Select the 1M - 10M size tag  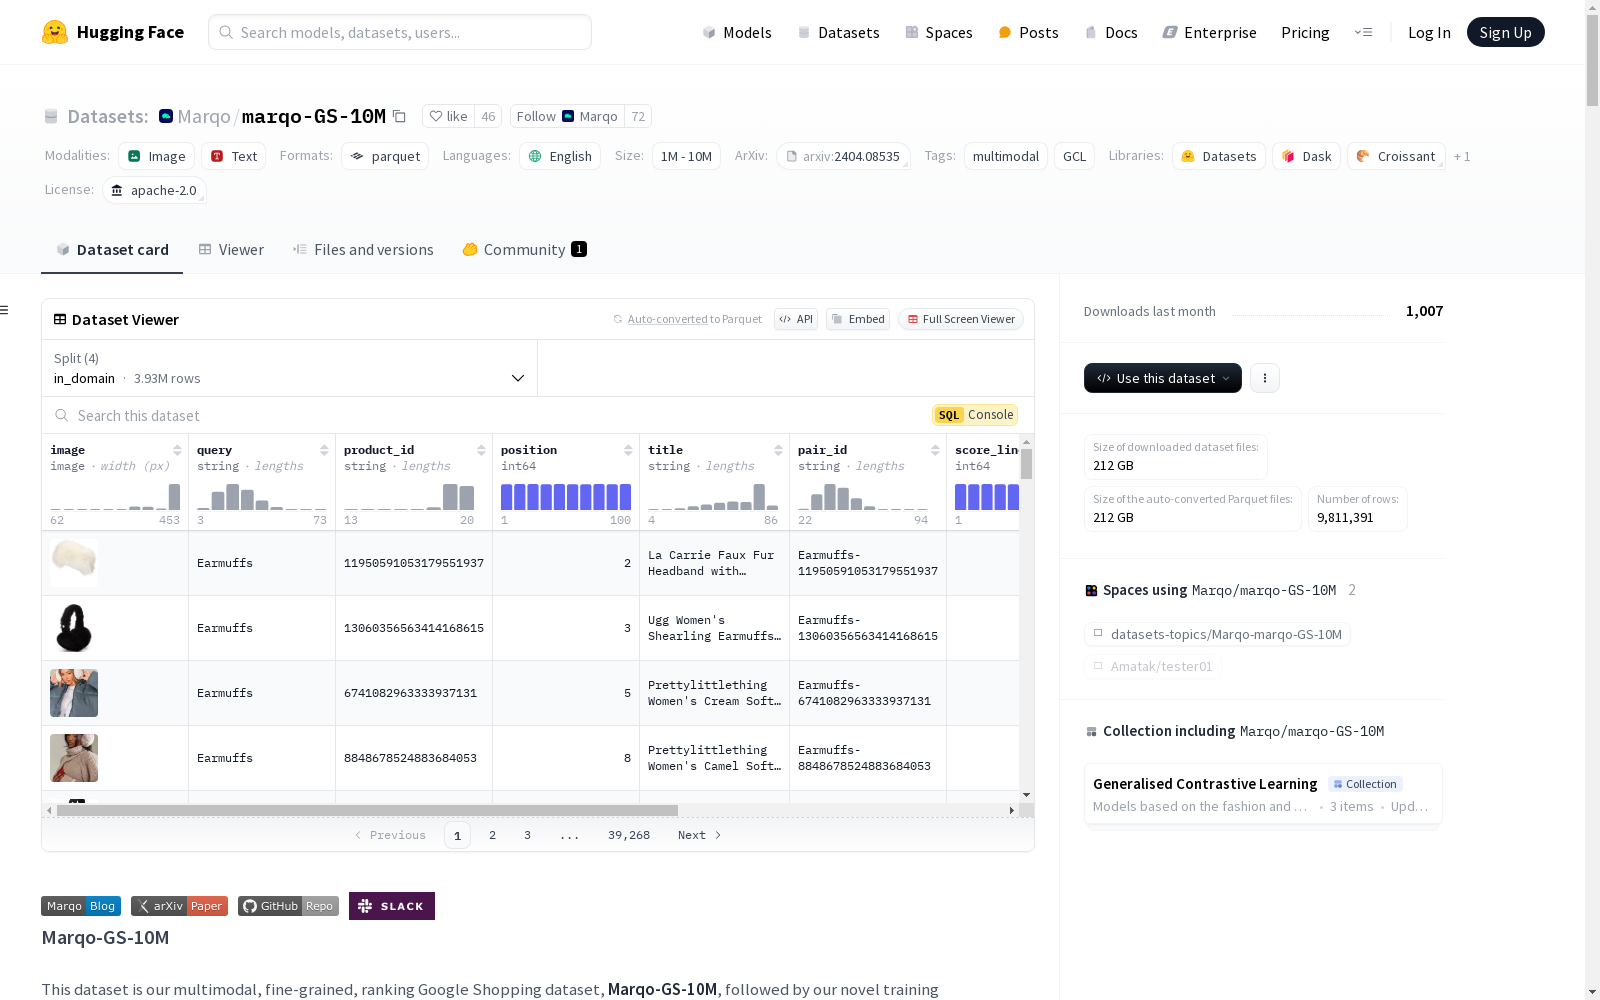pos(687,156)
